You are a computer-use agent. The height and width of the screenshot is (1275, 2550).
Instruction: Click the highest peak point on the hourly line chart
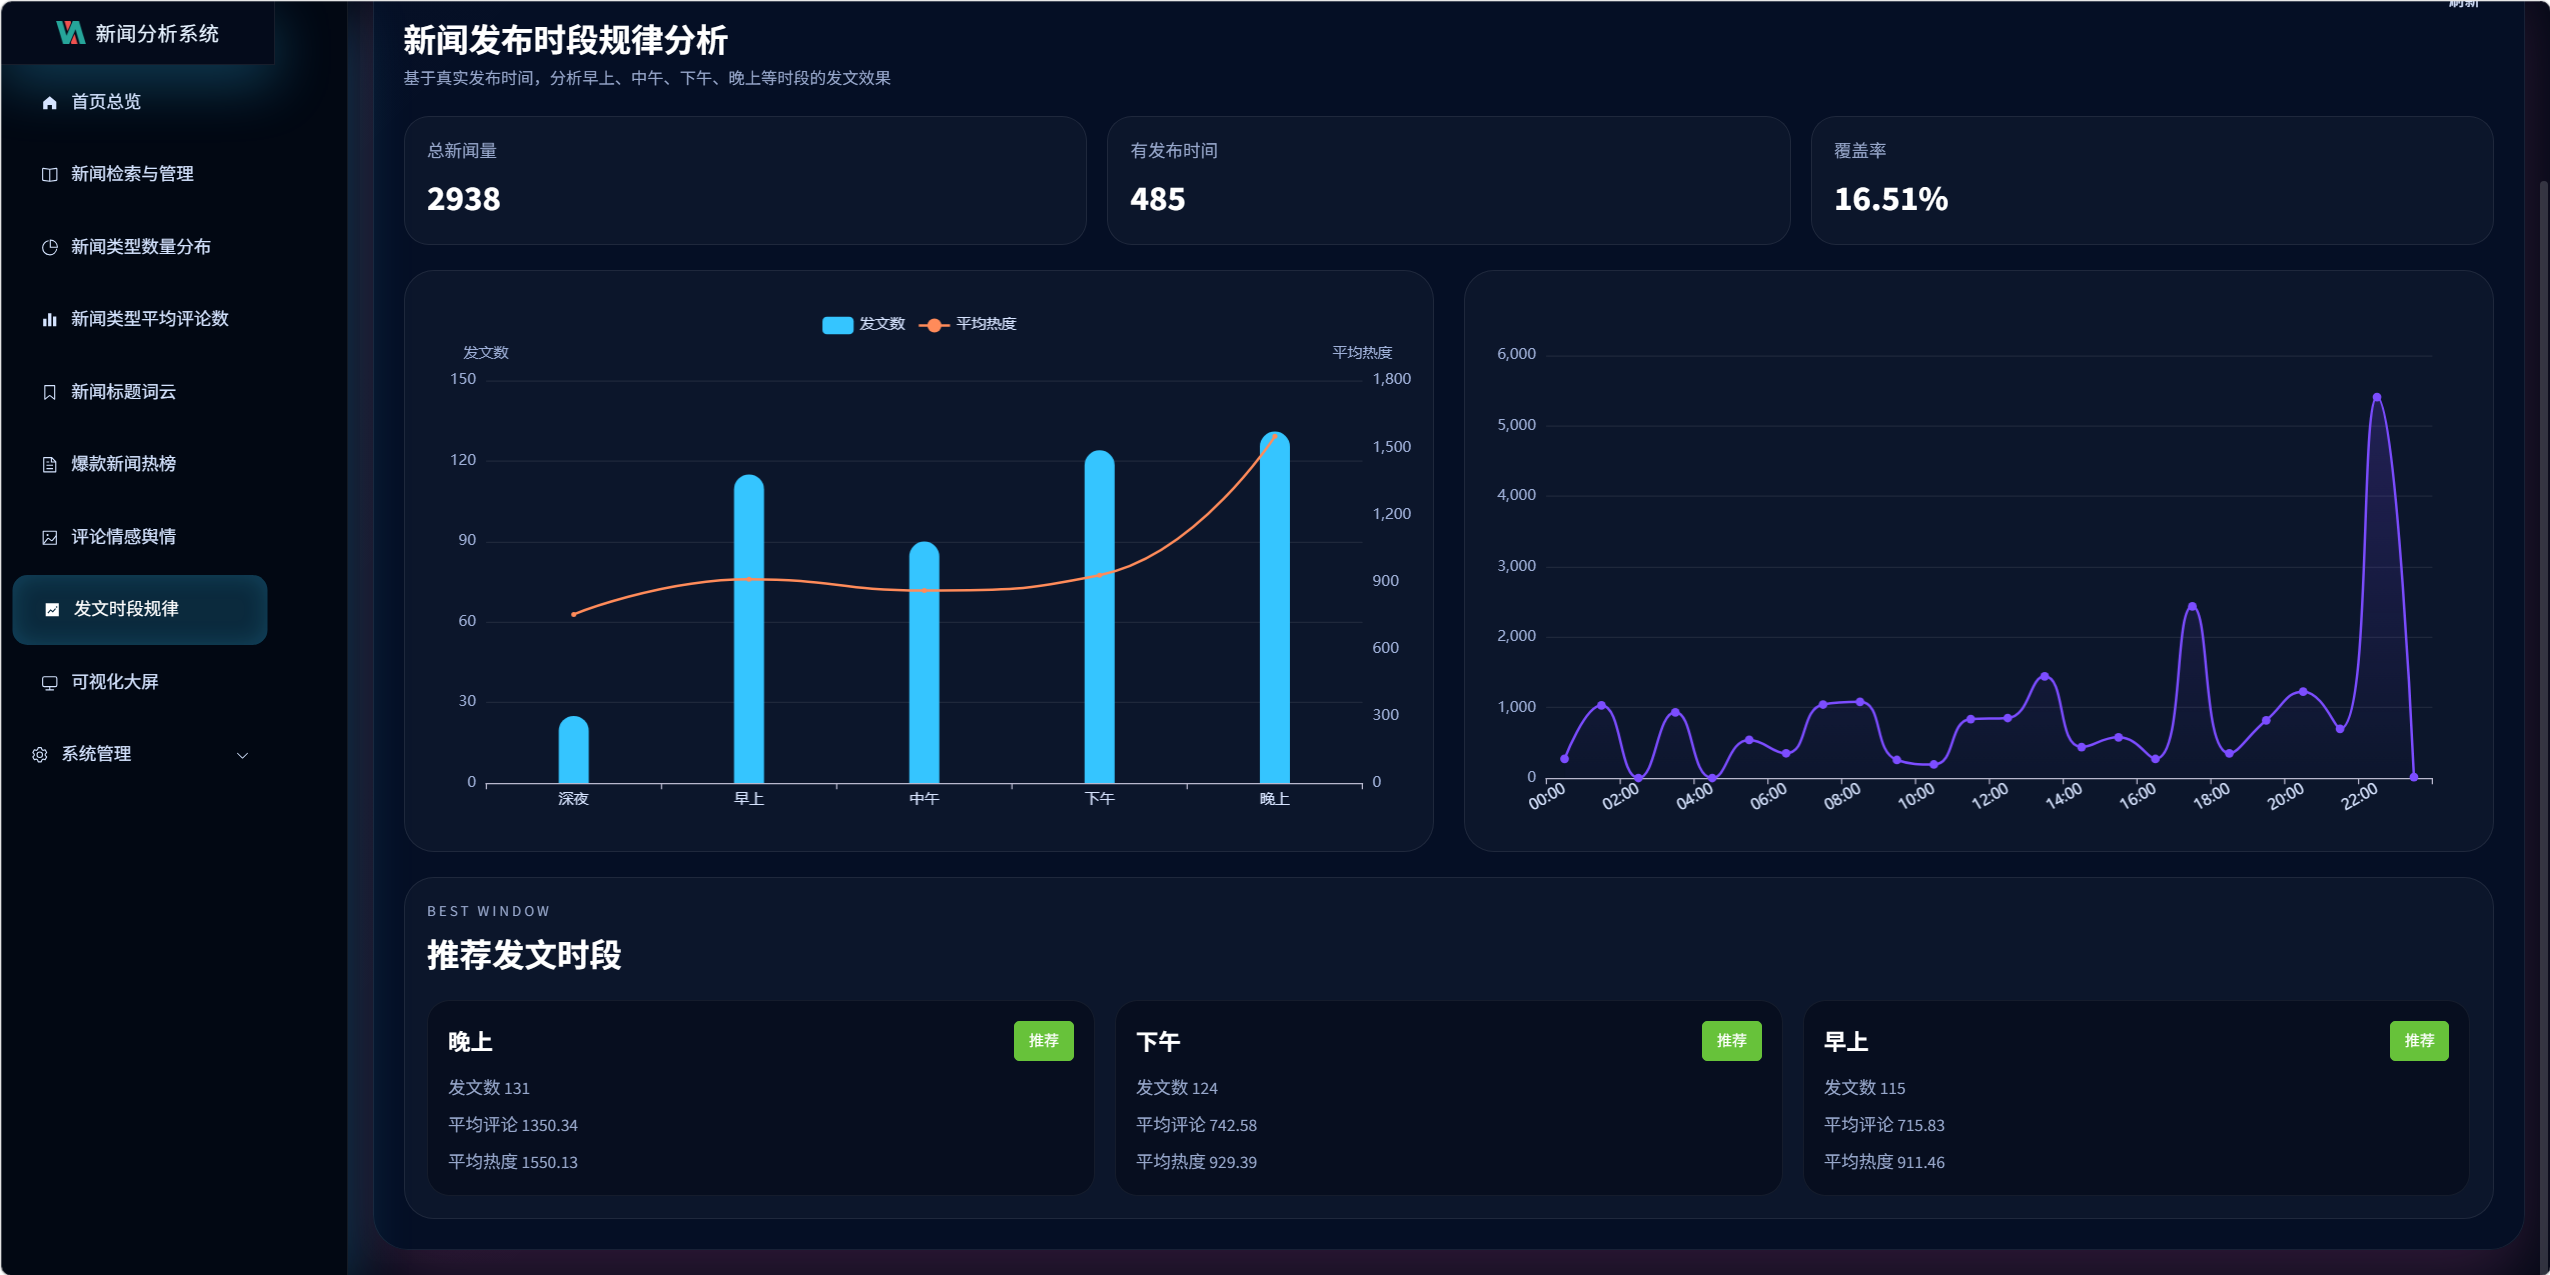2376,398
